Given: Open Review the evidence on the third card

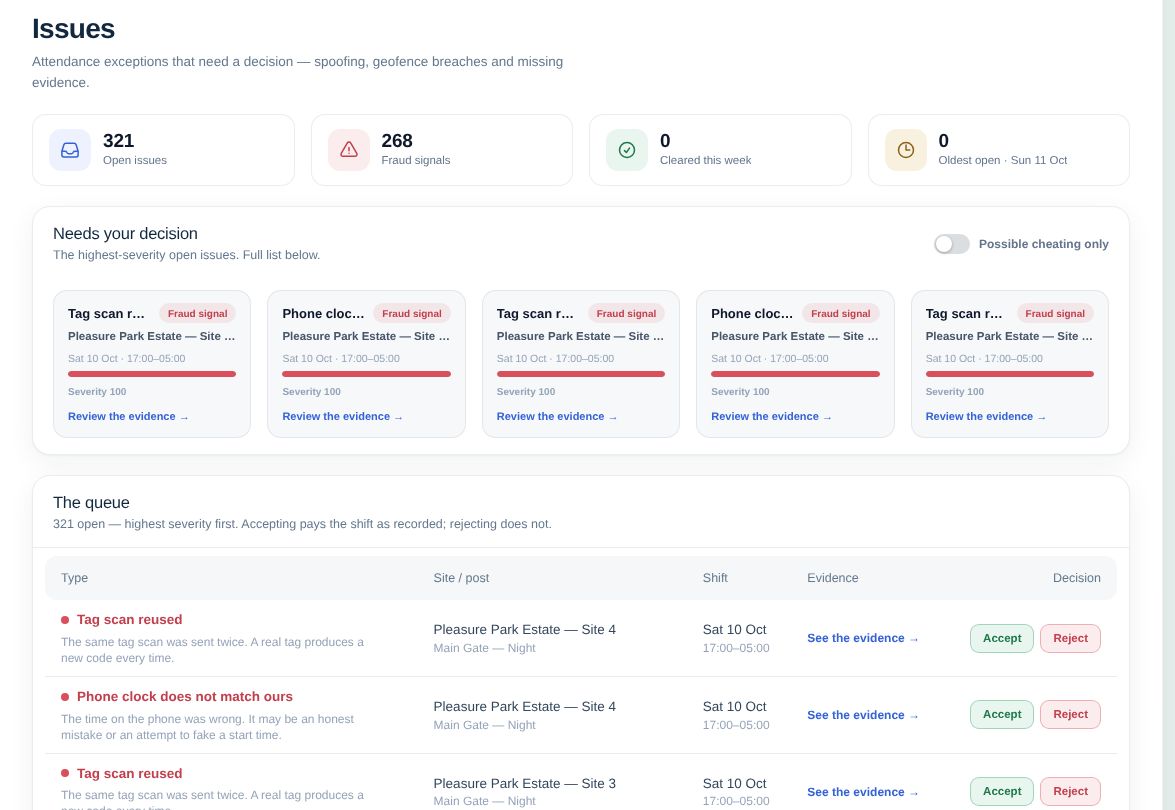Looking at the screenshot, I should [x=556, y=417].
